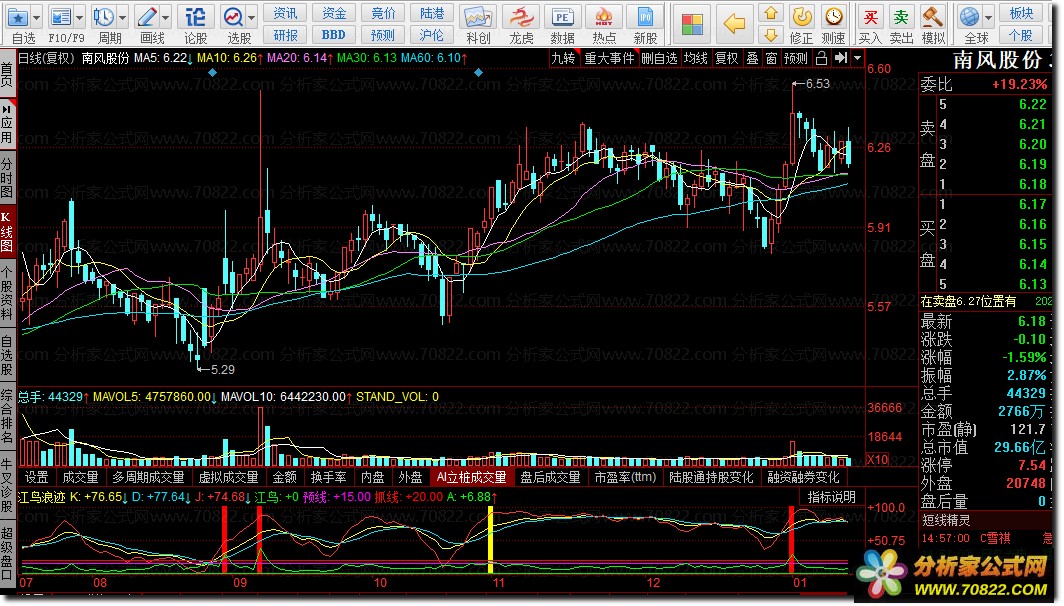Select the 多周期成交量 indicator tab
Viewport: 1064px width, 606px height.
pyautogui.click(x=148, y=478)
